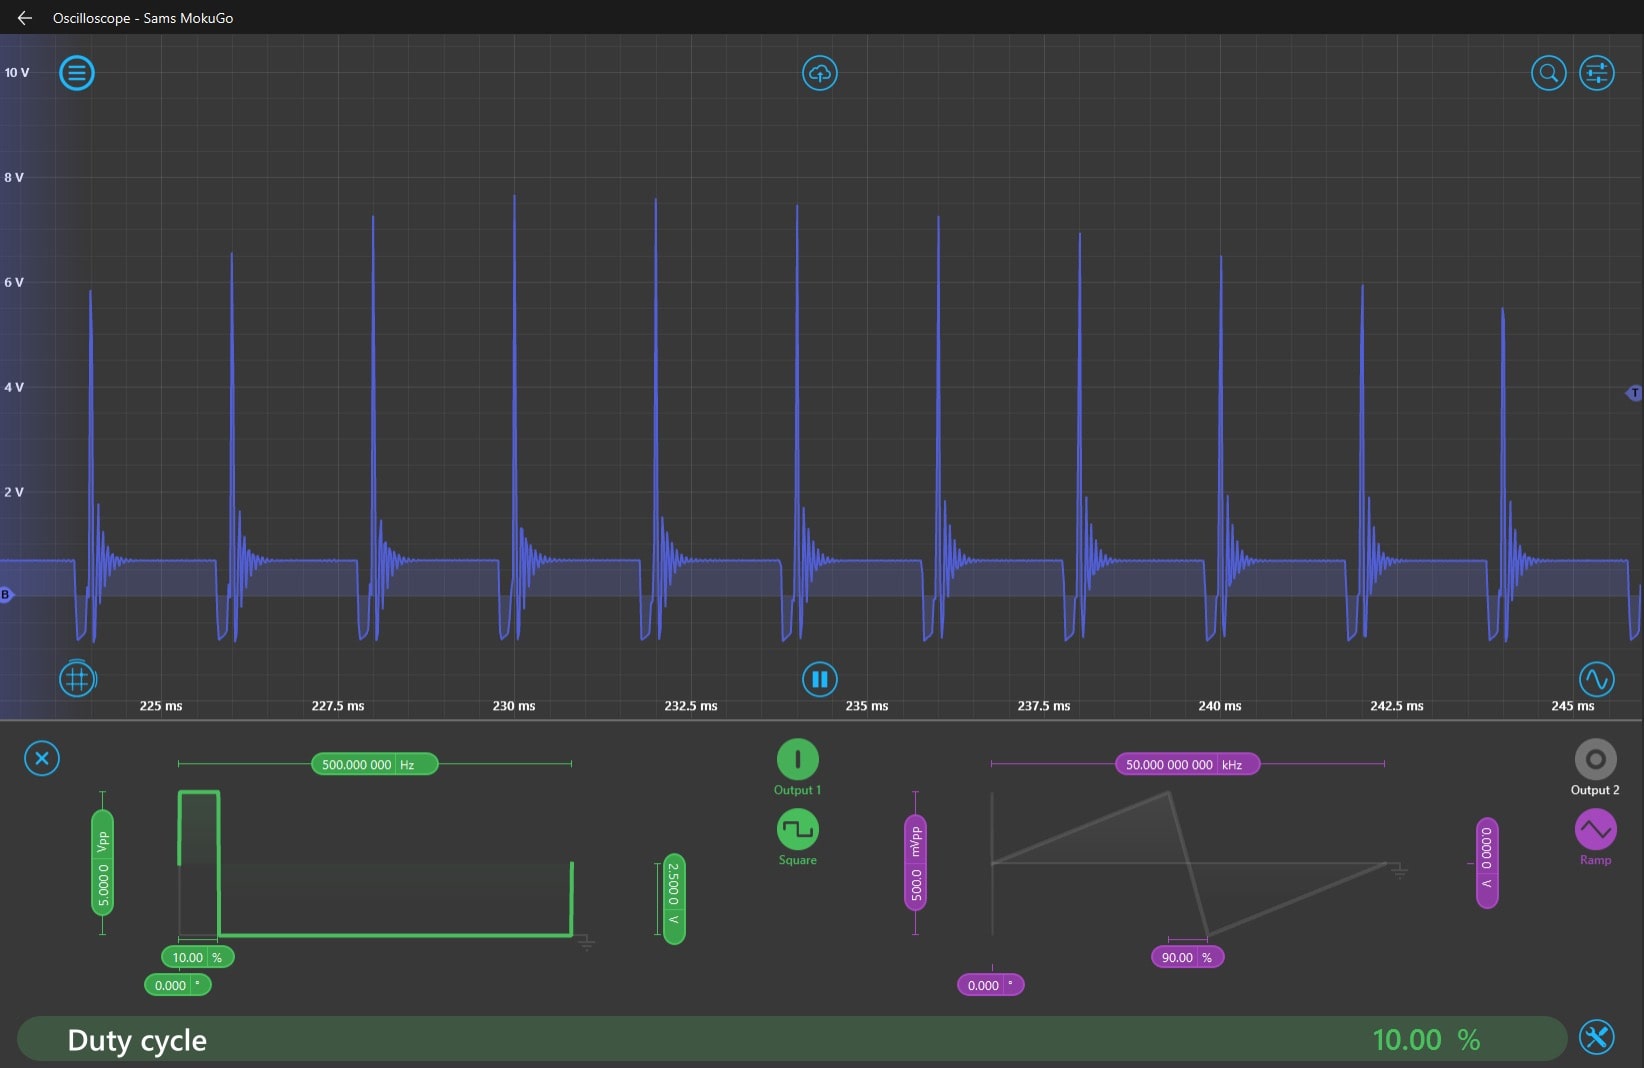Image resolution: width=1644 pixels, height=1068 pixels.
Task: Open the waveform generator sine icon
Action: point(1596,679)
